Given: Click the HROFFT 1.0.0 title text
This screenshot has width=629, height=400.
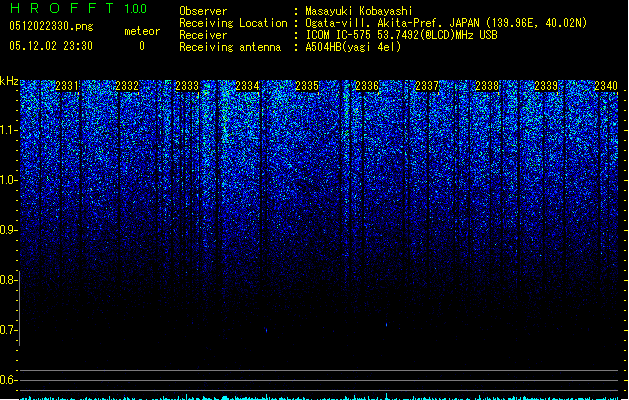Looking at the screenshot, I should pyautogui.click(x=79, y=8).
